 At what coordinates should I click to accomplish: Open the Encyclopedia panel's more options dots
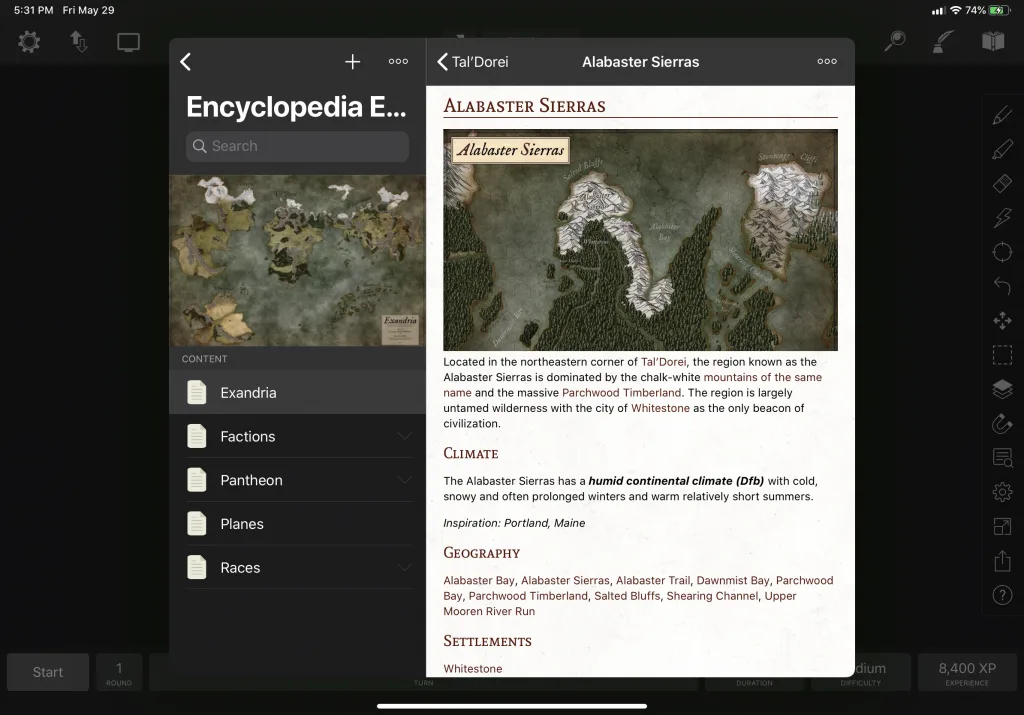(x=398, y=61)
